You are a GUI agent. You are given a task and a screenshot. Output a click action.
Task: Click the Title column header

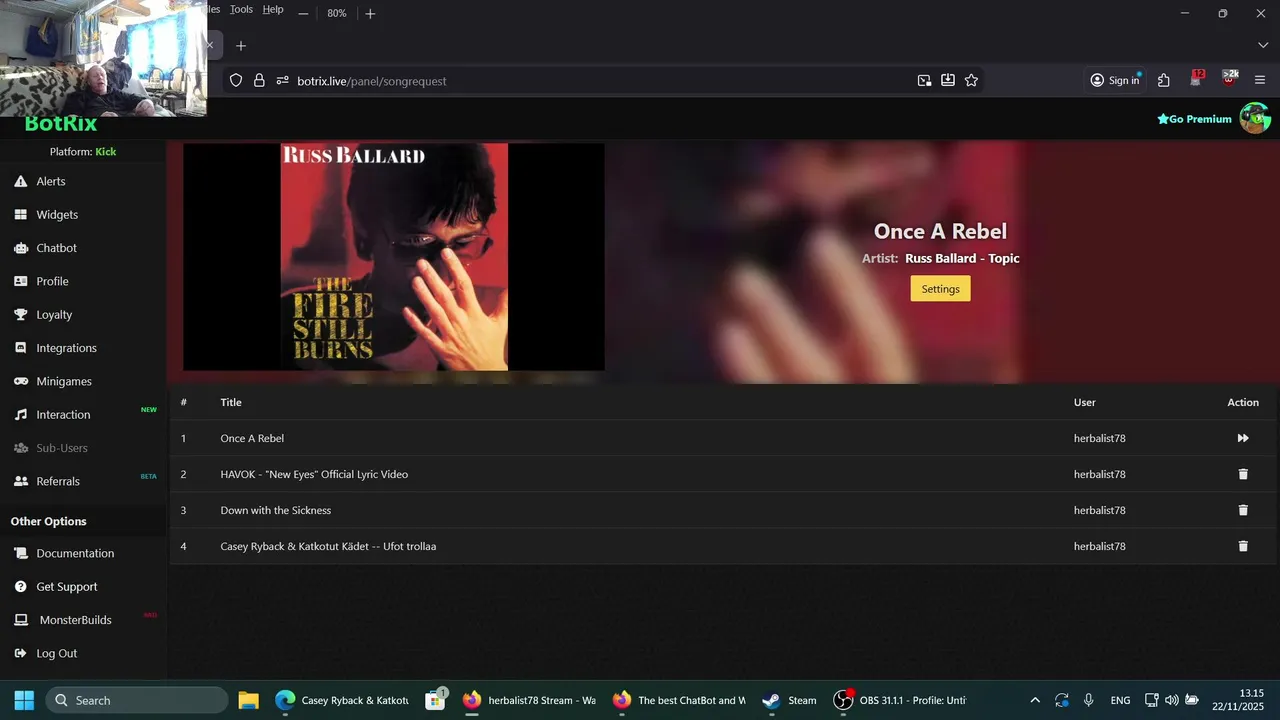231,402
